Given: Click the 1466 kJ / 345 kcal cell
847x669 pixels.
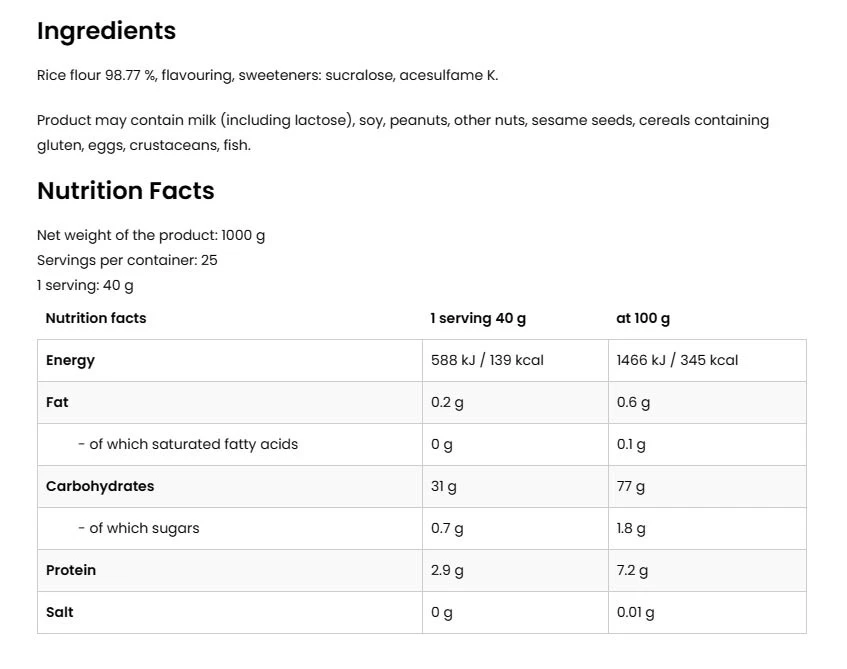Looking at the screenshot, I should (x=677, y=360).
